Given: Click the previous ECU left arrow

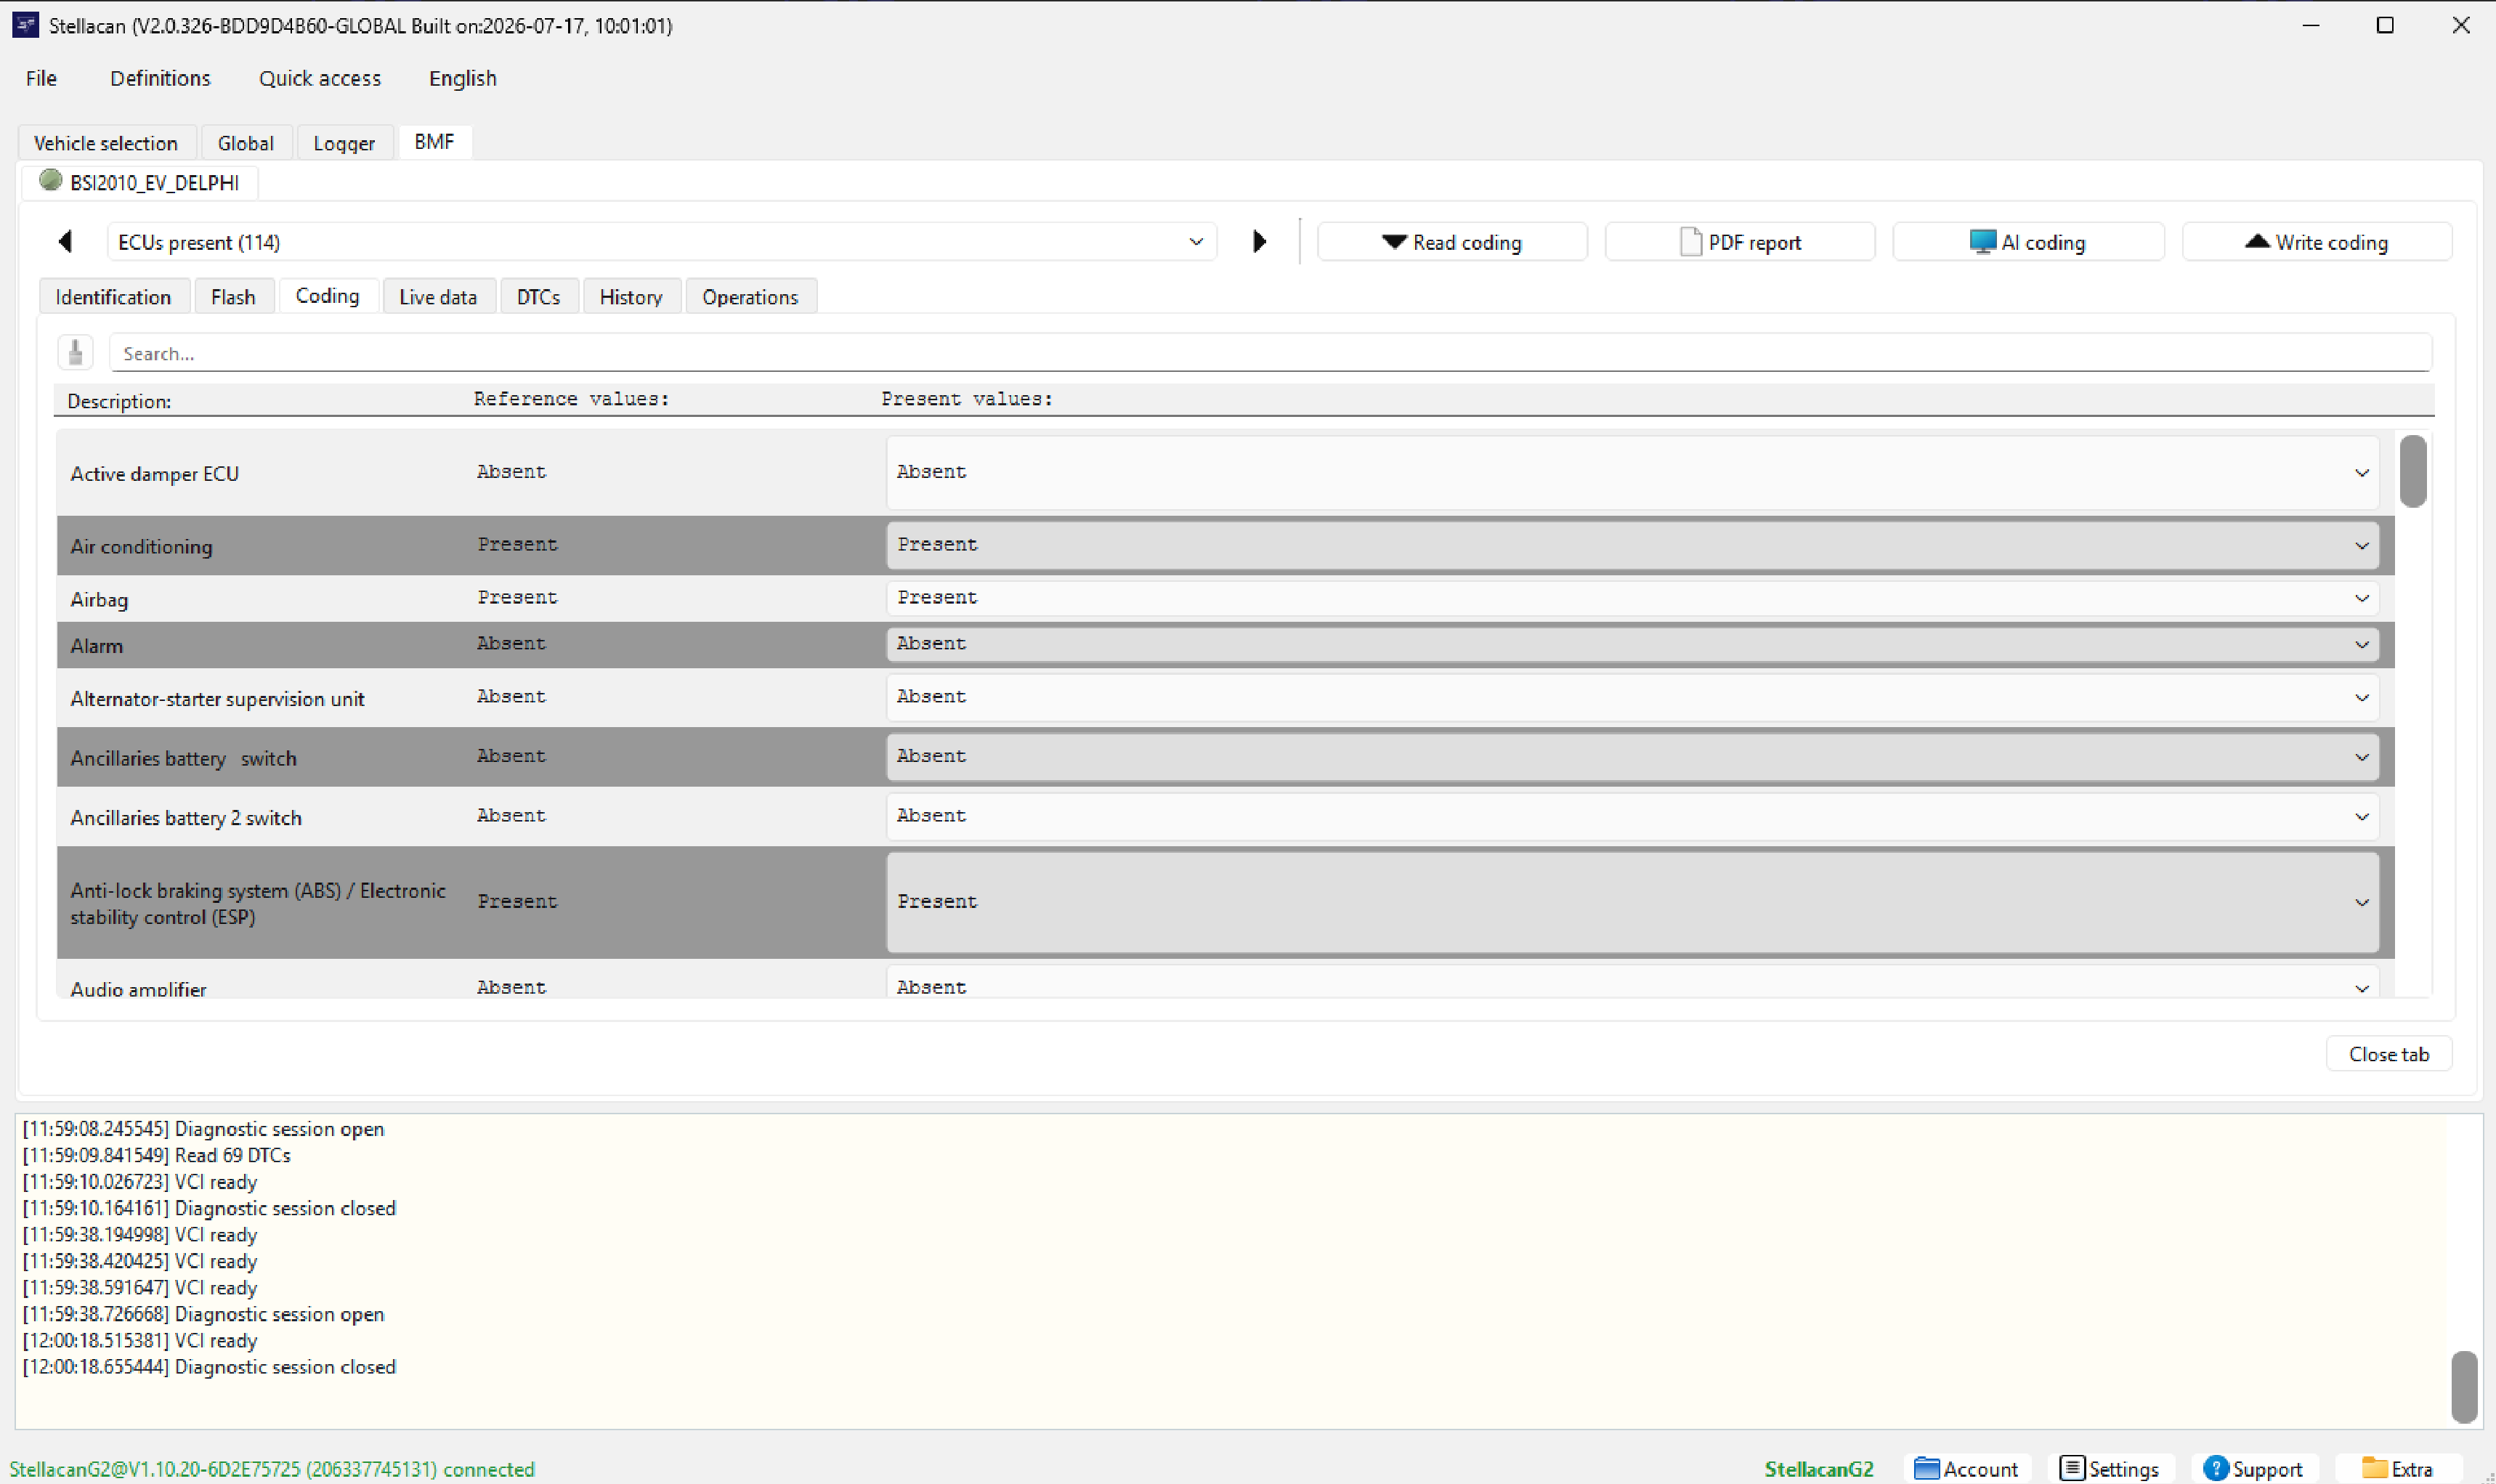Looking at the screenshot, I should click(x=66, y=242).
